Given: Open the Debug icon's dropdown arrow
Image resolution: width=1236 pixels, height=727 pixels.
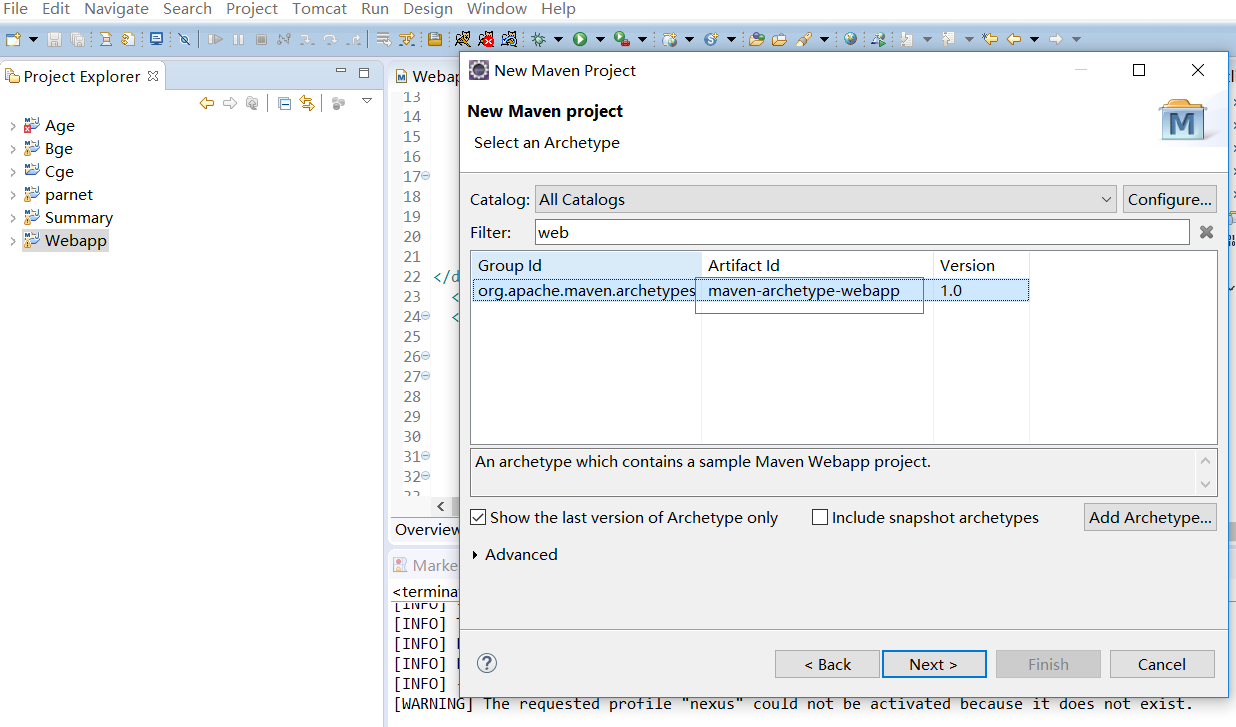Looking at the screenshot, I should 558,39.
